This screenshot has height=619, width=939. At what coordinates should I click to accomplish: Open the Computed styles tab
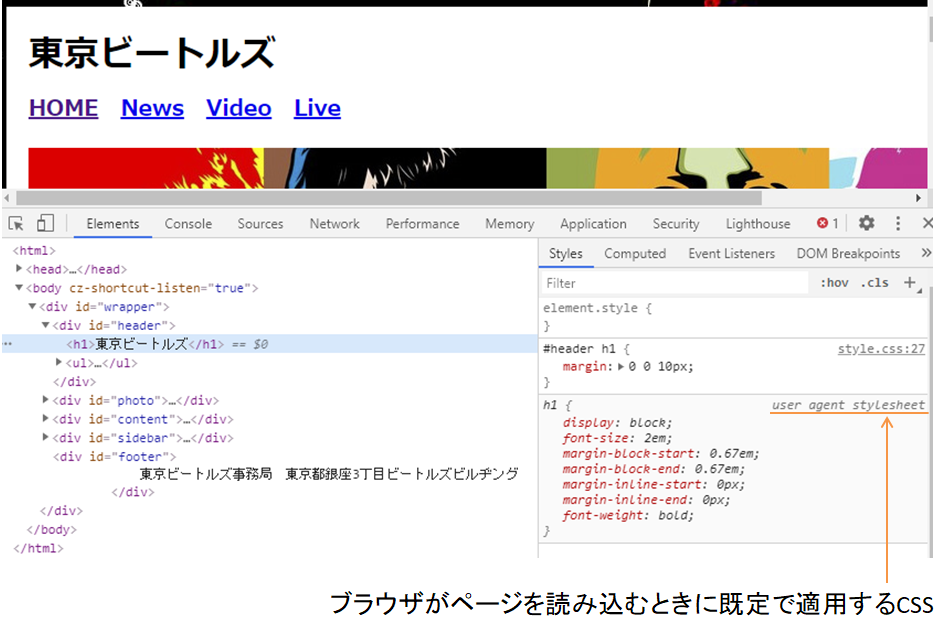634,254
